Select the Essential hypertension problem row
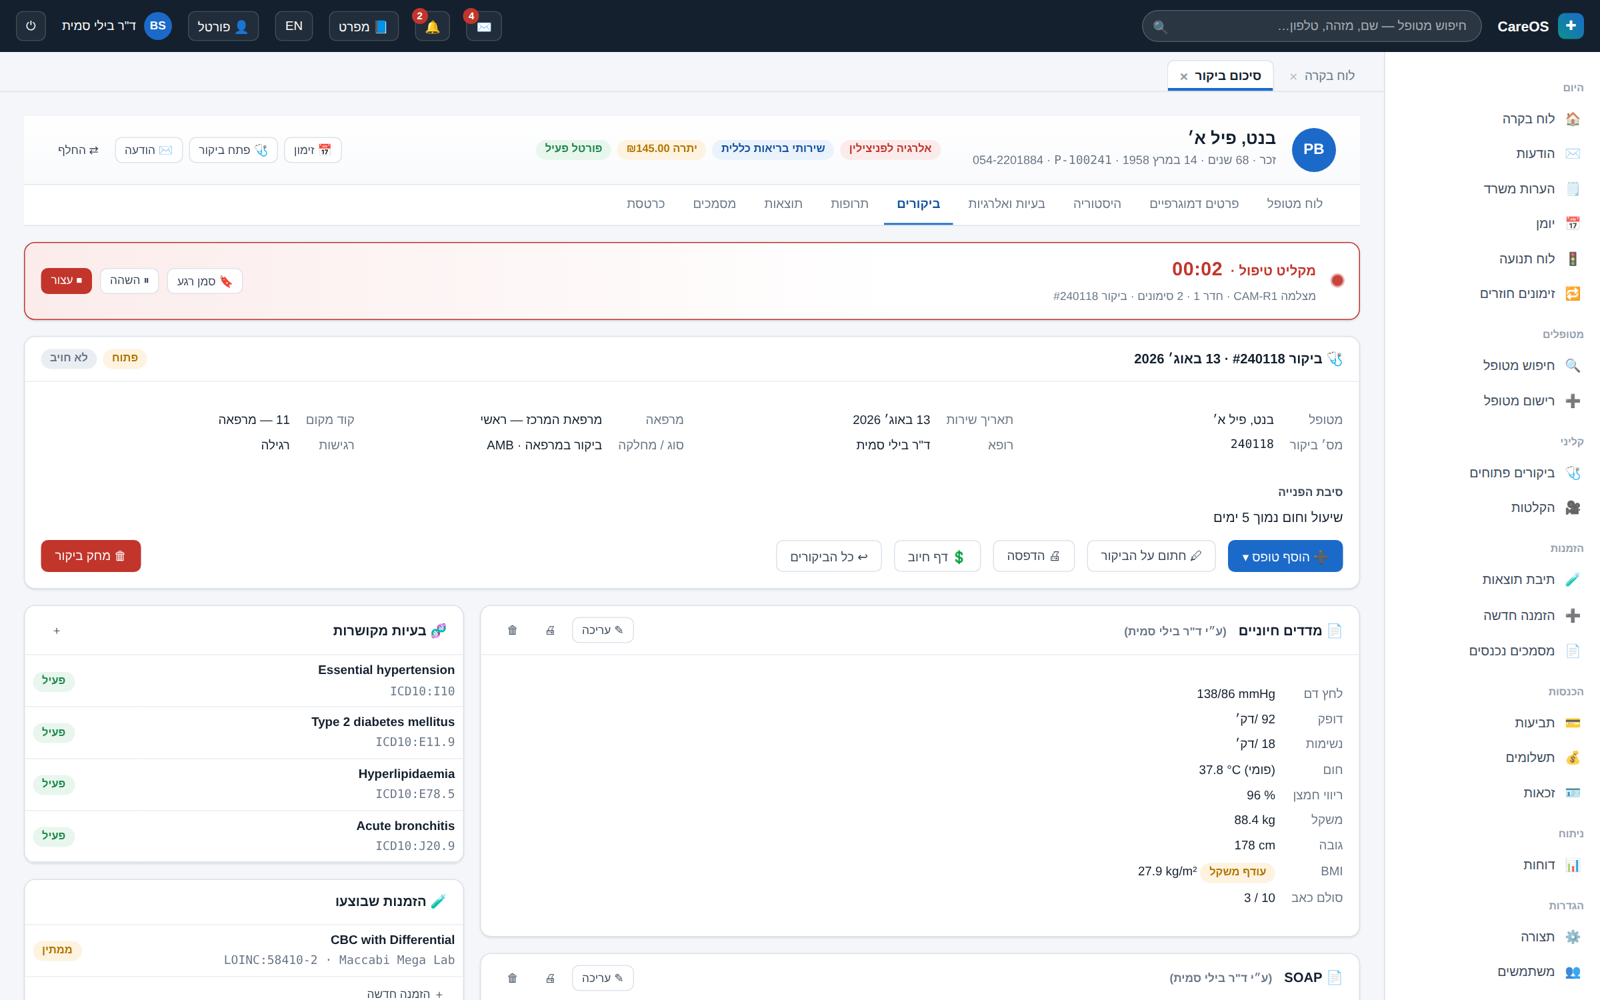The height and width of the screenshot is (1000, 1600). tap(244, 681)
